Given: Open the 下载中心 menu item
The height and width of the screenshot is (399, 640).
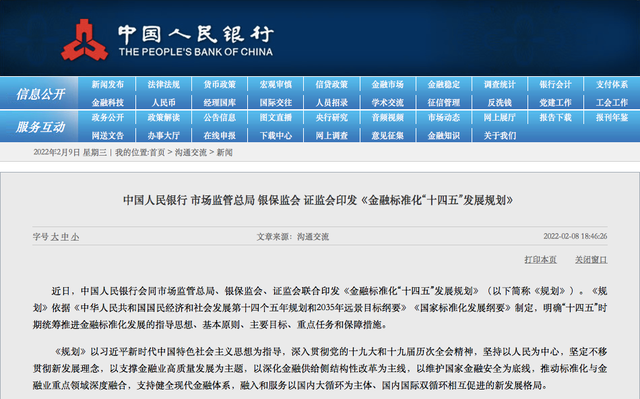Looking at the screenshot, I should pyautogui.click(x=276, y=135).
